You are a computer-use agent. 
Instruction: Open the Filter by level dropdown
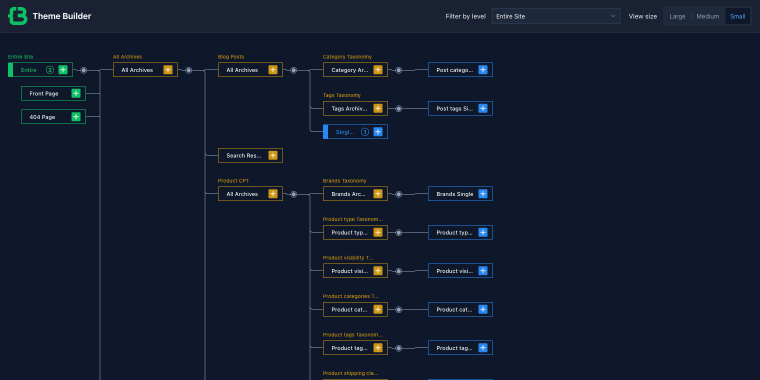point(556,16)
